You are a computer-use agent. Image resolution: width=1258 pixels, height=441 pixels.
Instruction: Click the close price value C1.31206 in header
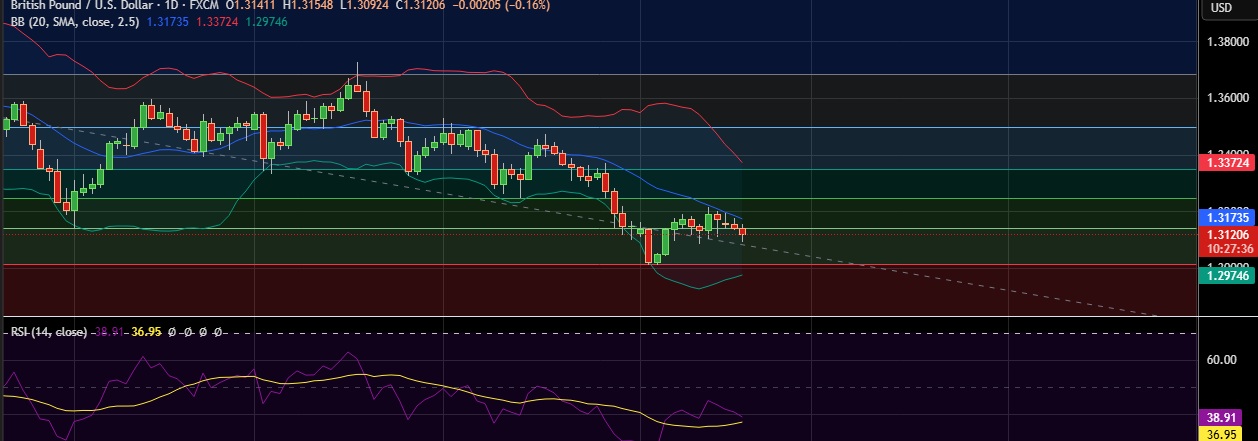(x=422, y=5)
